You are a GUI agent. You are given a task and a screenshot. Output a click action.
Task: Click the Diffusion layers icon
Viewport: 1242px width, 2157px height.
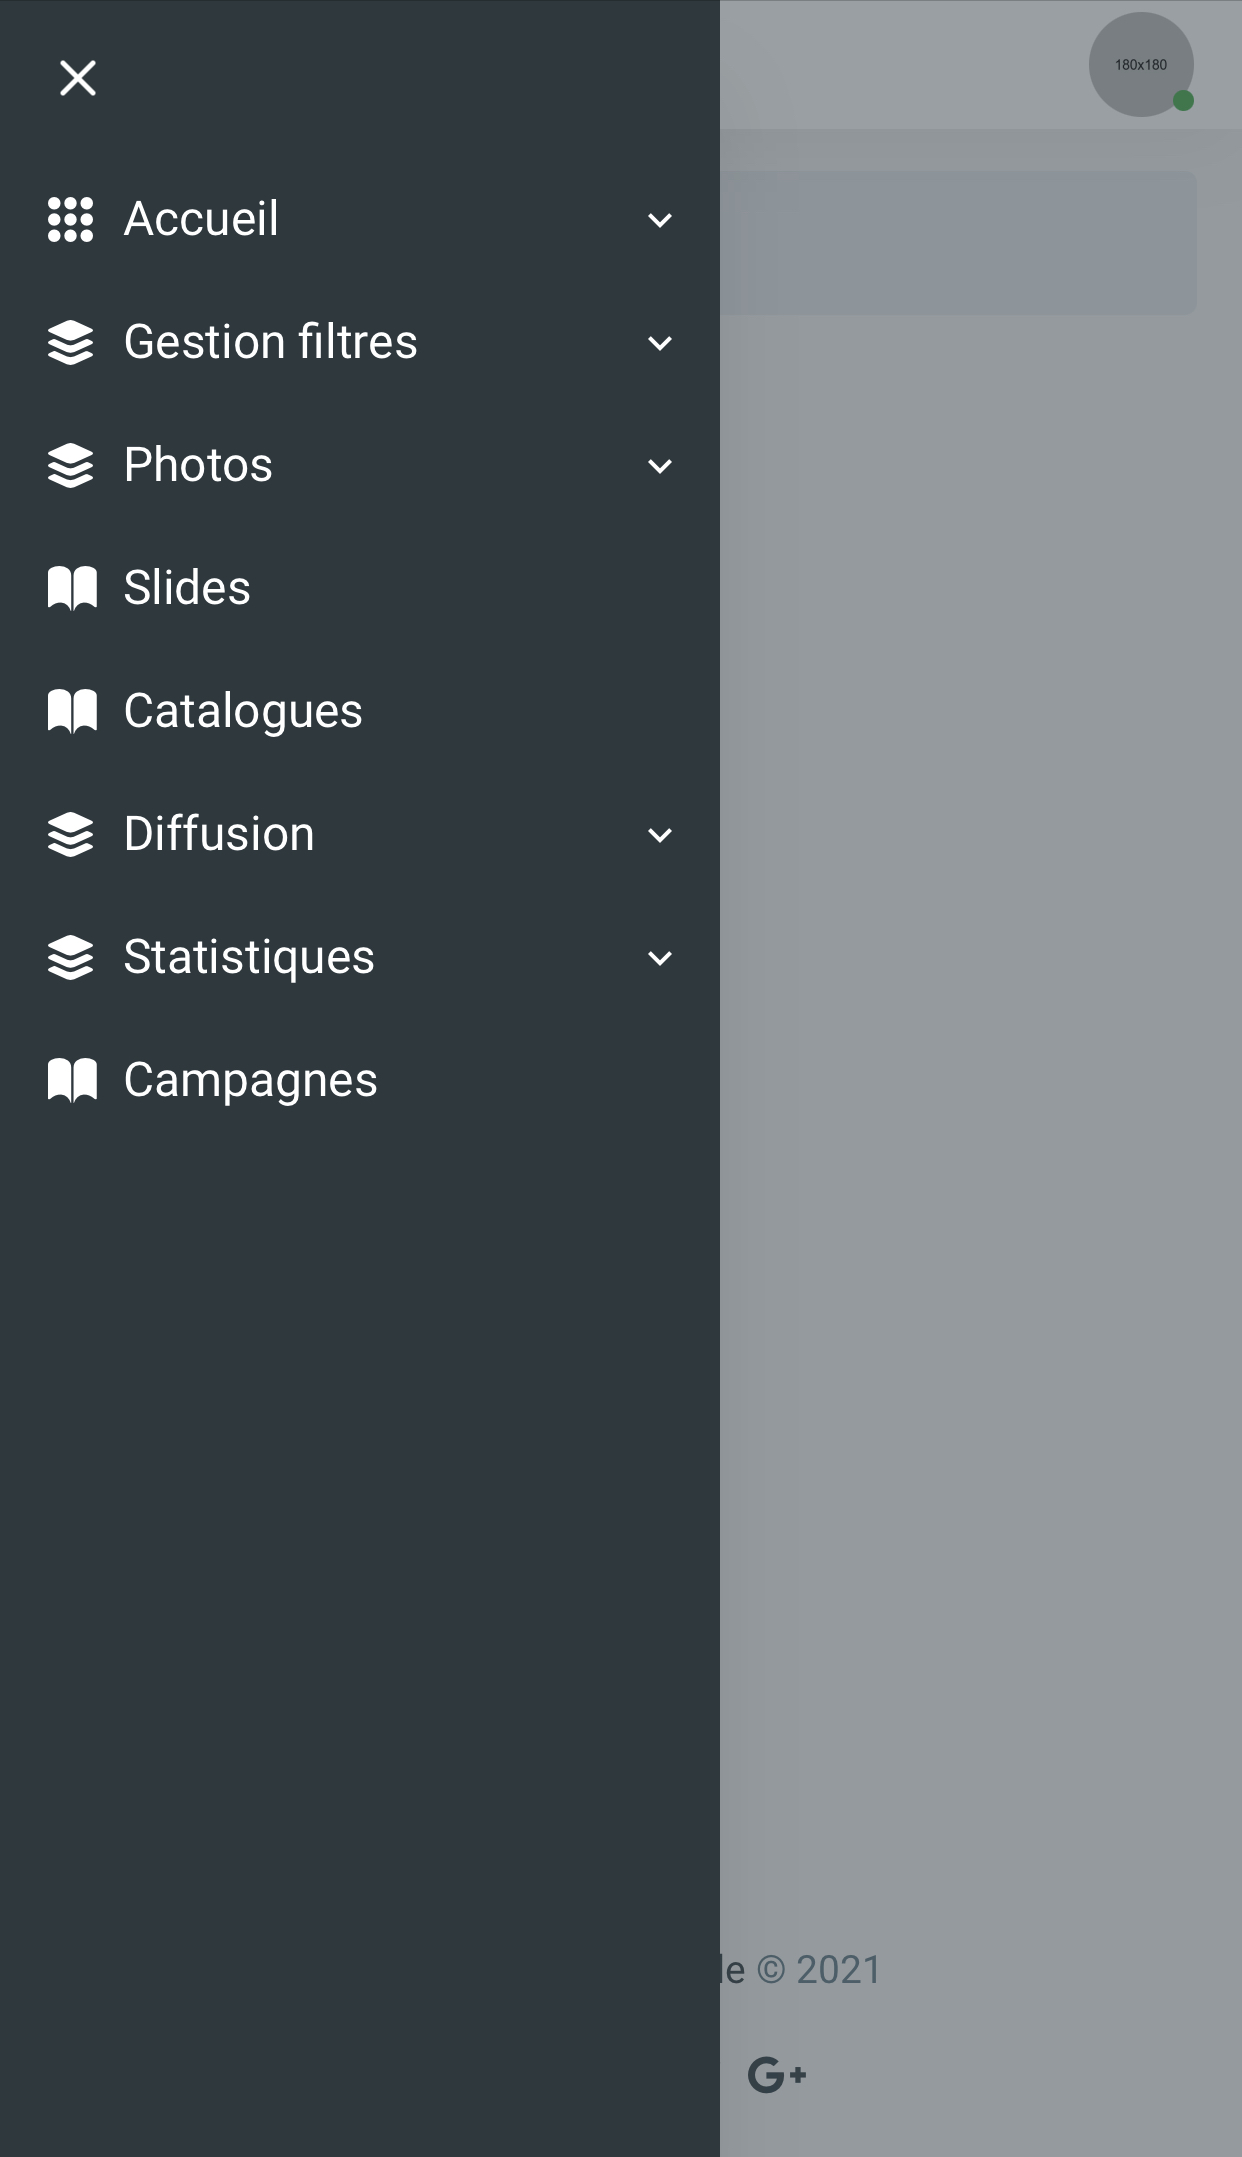pos(70,835)
